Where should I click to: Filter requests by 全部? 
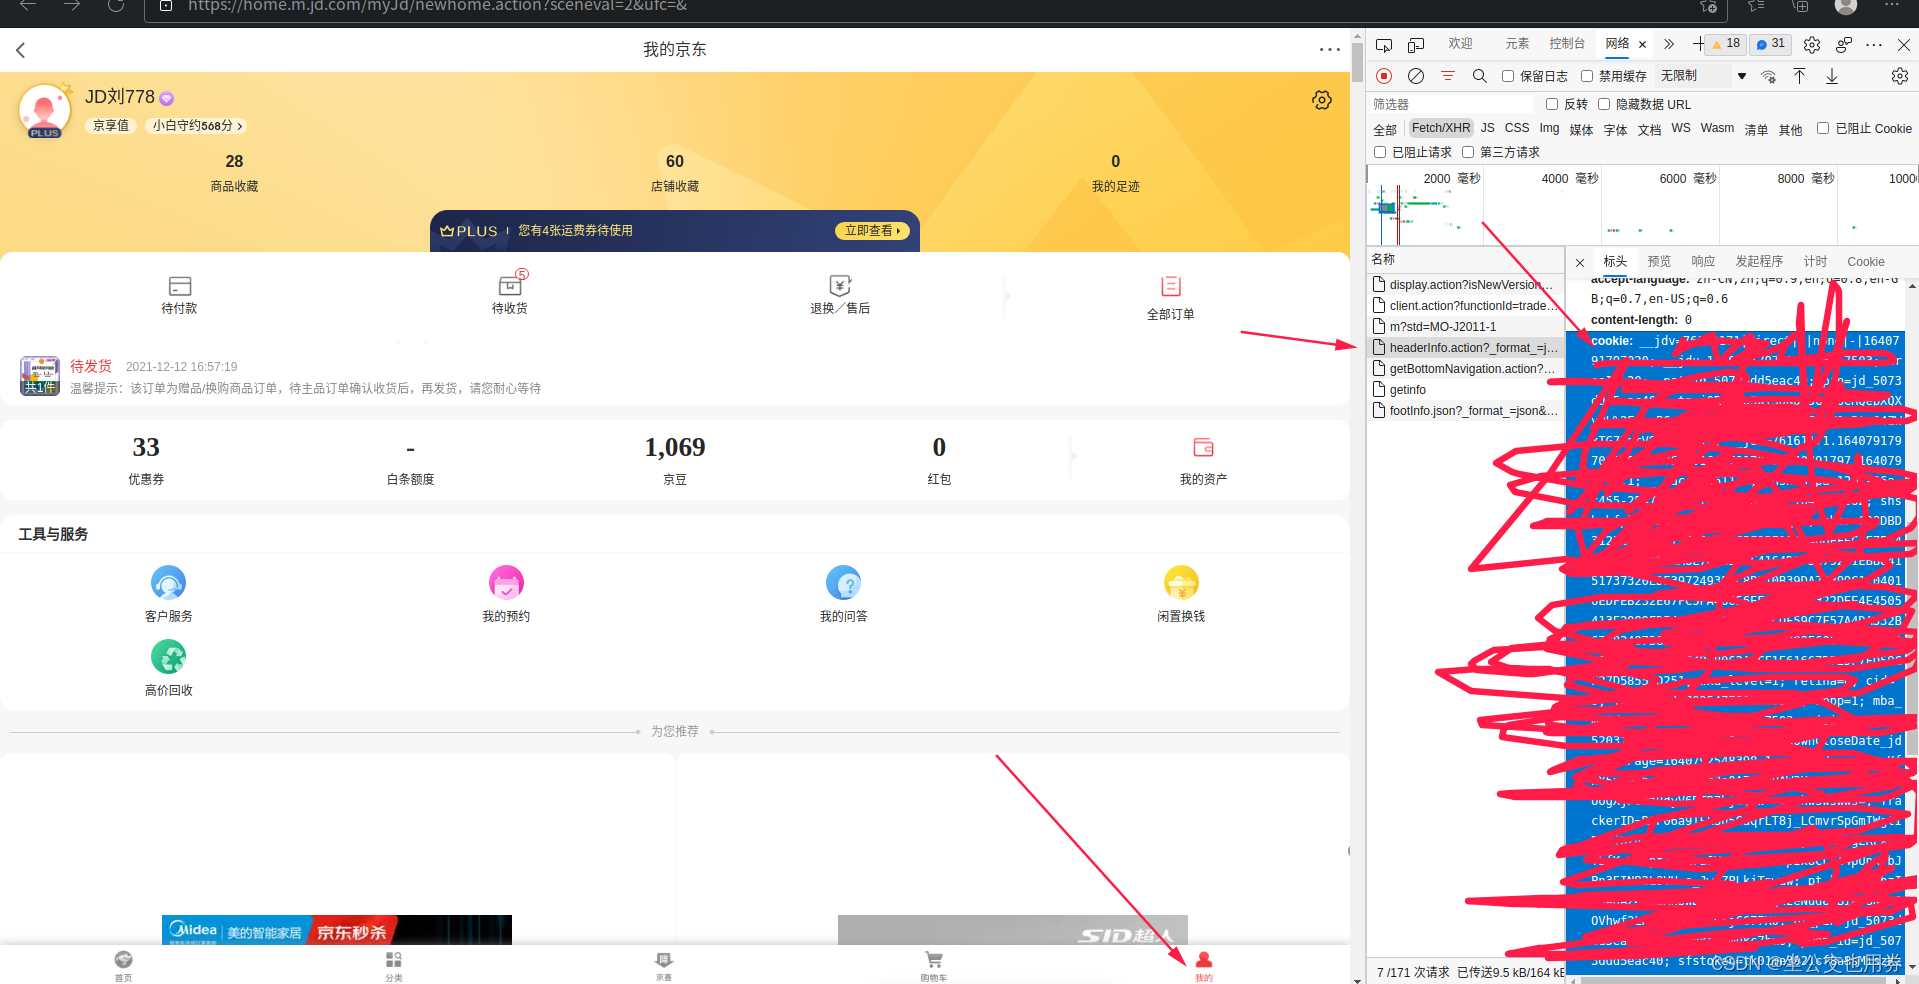tap(1385, 130)
